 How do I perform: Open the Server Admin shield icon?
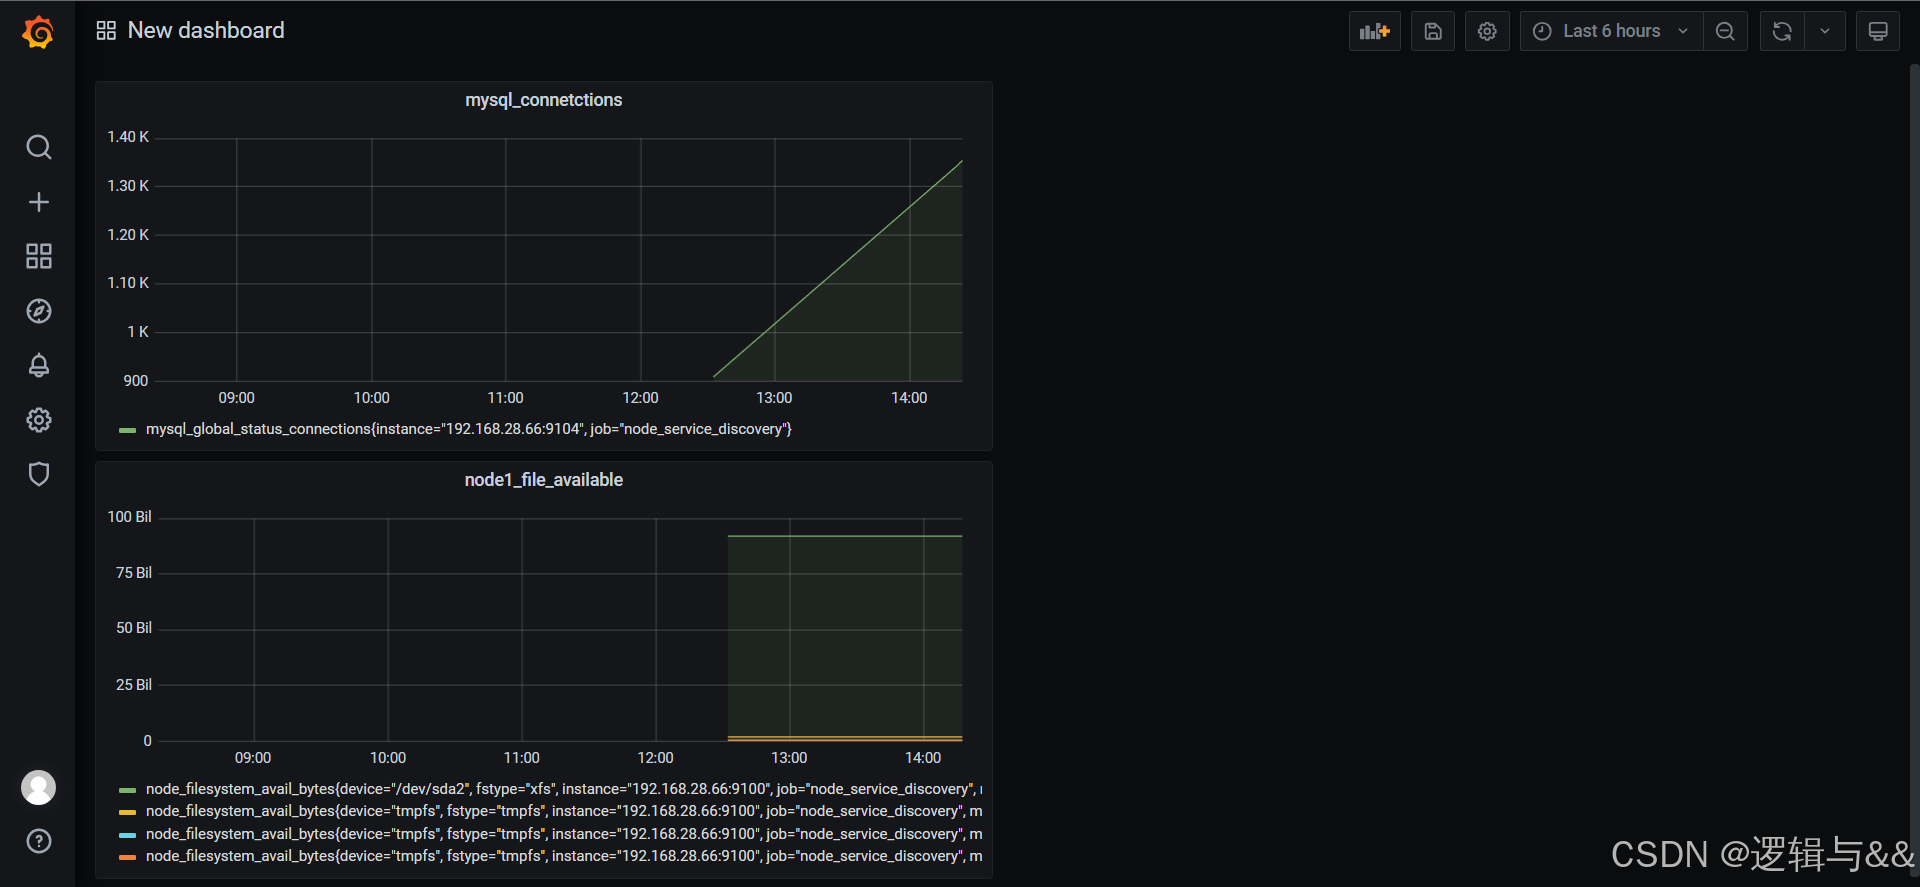tap(38, 474)
